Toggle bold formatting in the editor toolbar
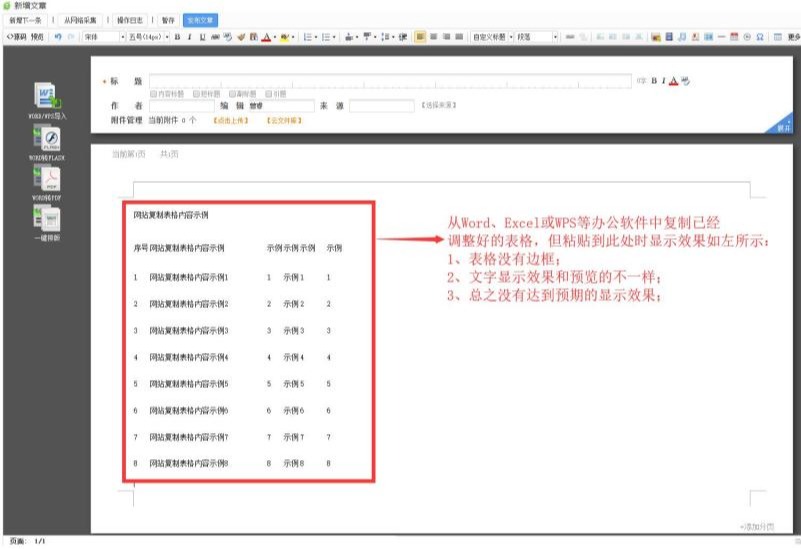Image resolution: width=801 pixels, height=549 pixels. 177,37
